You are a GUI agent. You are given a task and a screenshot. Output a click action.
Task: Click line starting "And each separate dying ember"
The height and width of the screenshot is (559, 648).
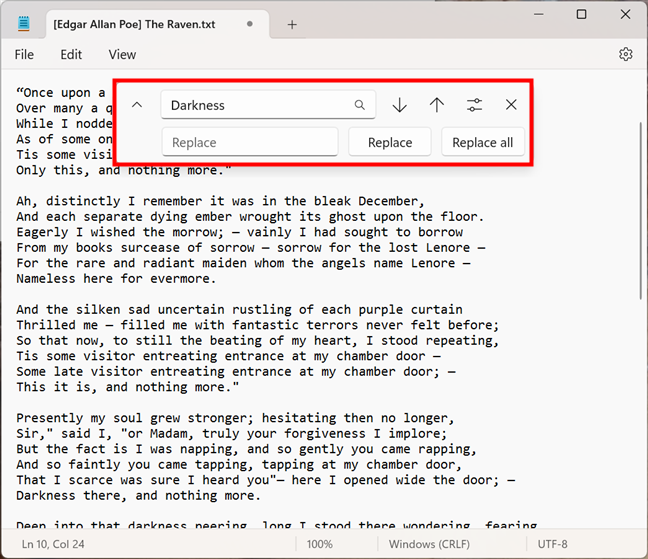click(250, 216)
